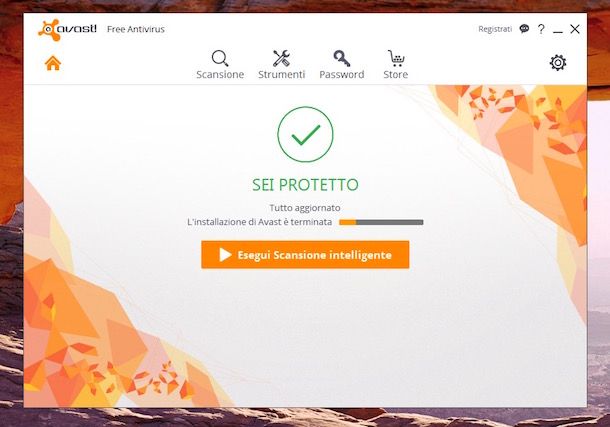Viewport: 610px width, 427px height.
Task: Open the feedback chat bubble icon
Action: (x=524, y=29)
